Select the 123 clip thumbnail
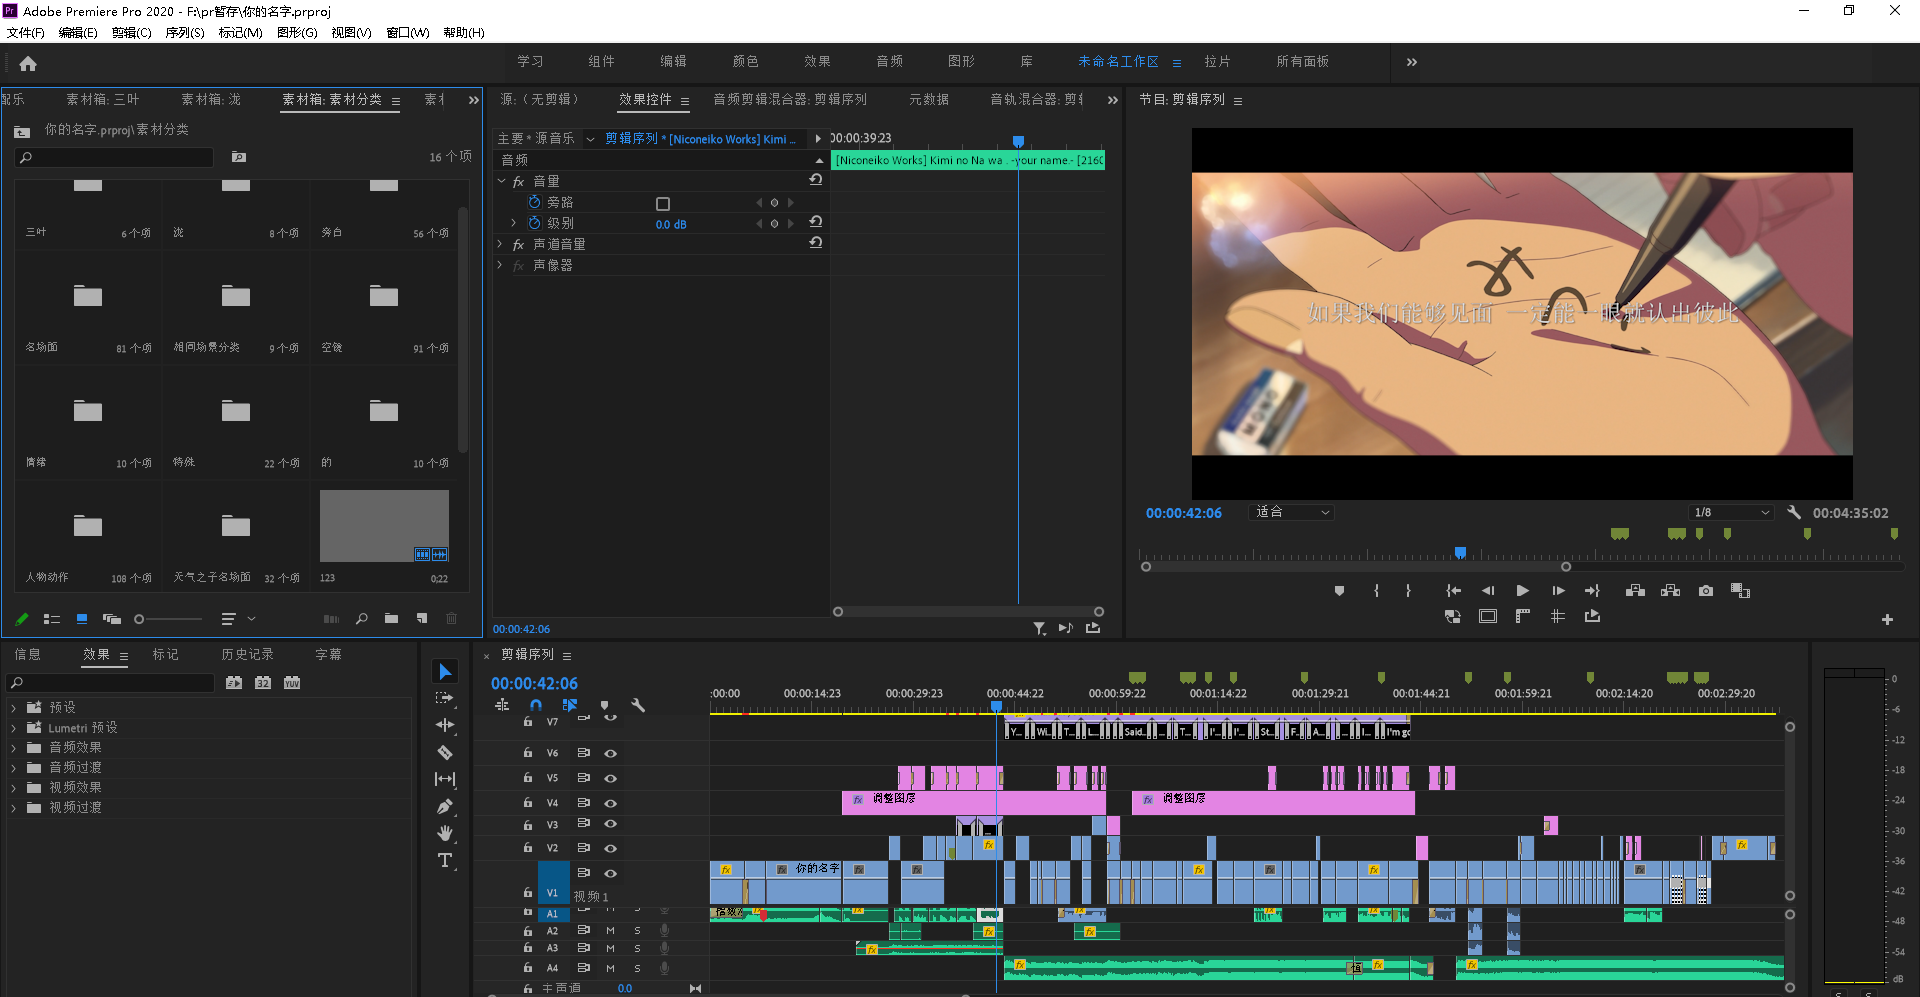1920x997 pixels. 384,526
